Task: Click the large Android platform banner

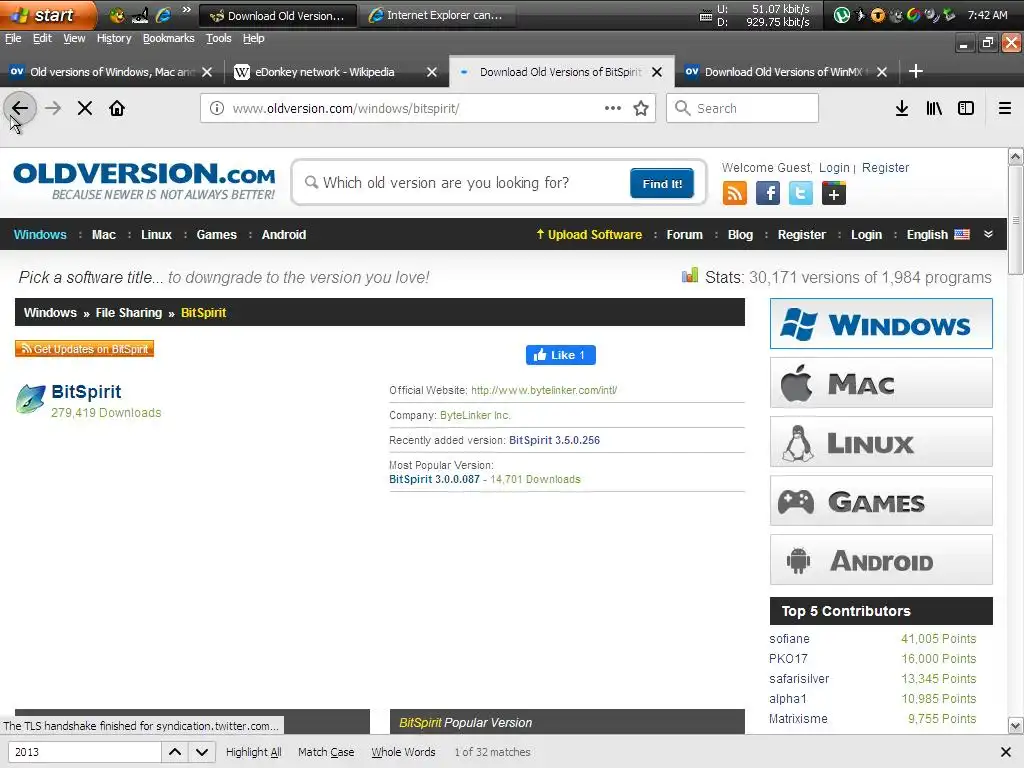Action: (x=881, y=560)
